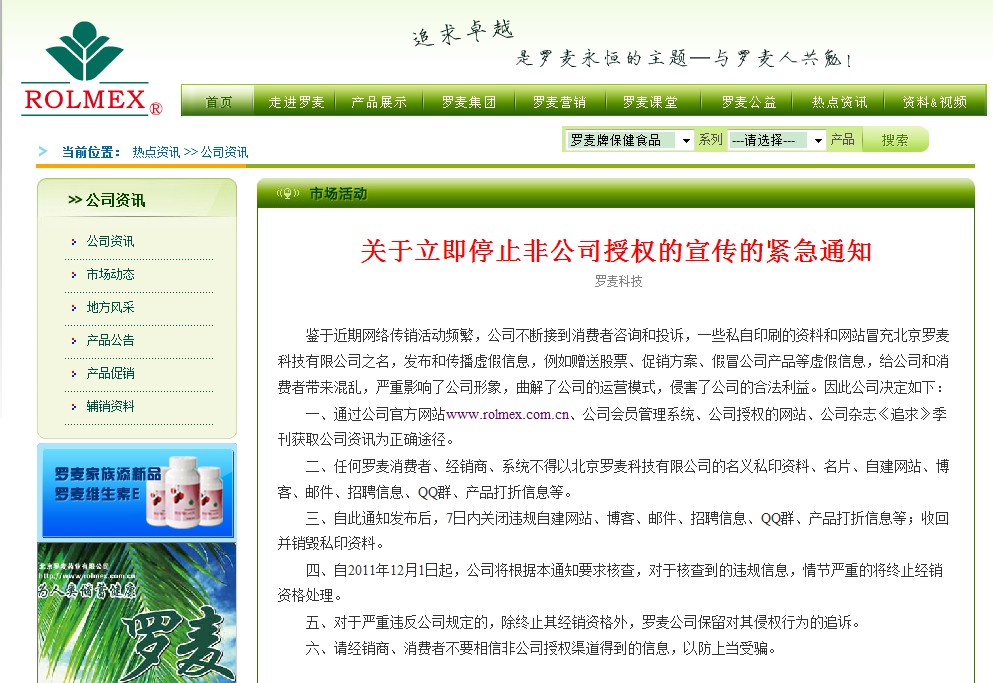Open 罗麦营销 navigation item

(x=560, y=101)
